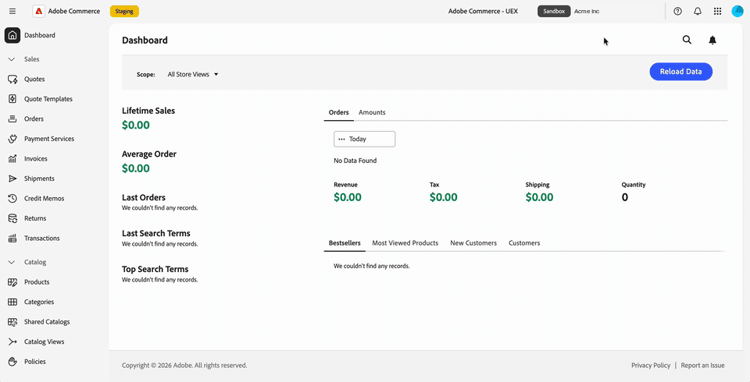Go to the Shipments section

point(39,178)
